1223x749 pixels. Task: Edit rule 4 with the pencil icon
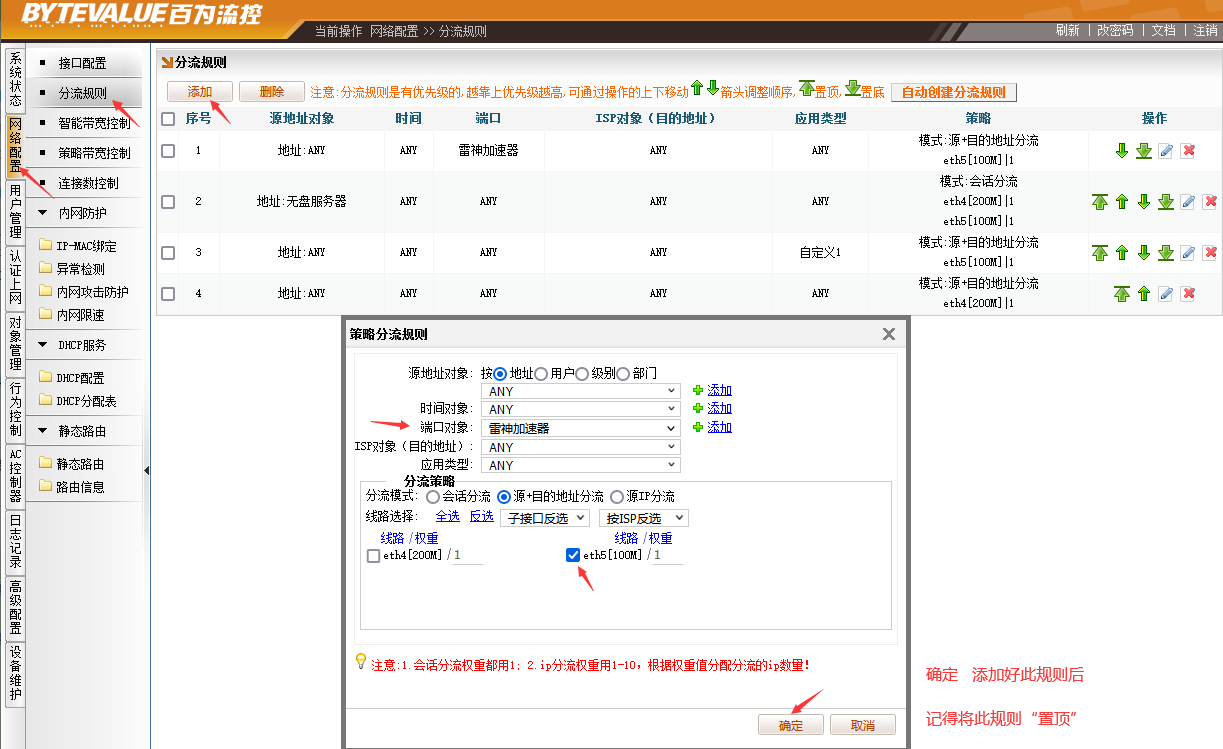pyautogui.click(x=1166, y=294)
